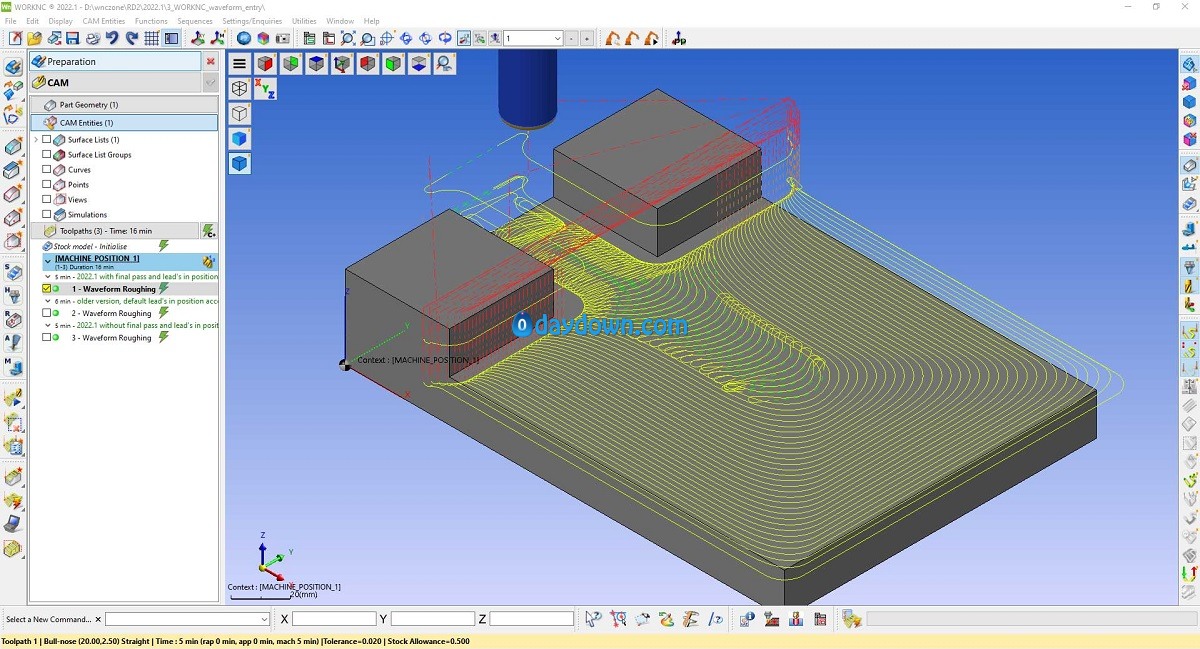
Task: Open the Settings/Enquiries menu
Action: click(250, 21)
